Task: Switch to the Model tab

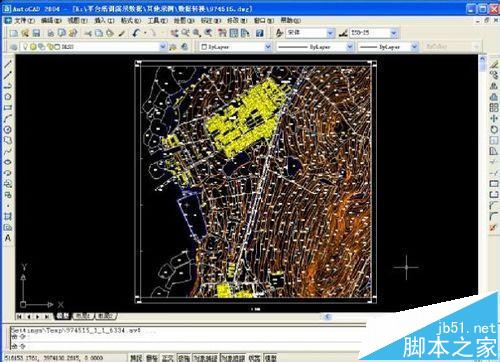Action: click(63, 316)
